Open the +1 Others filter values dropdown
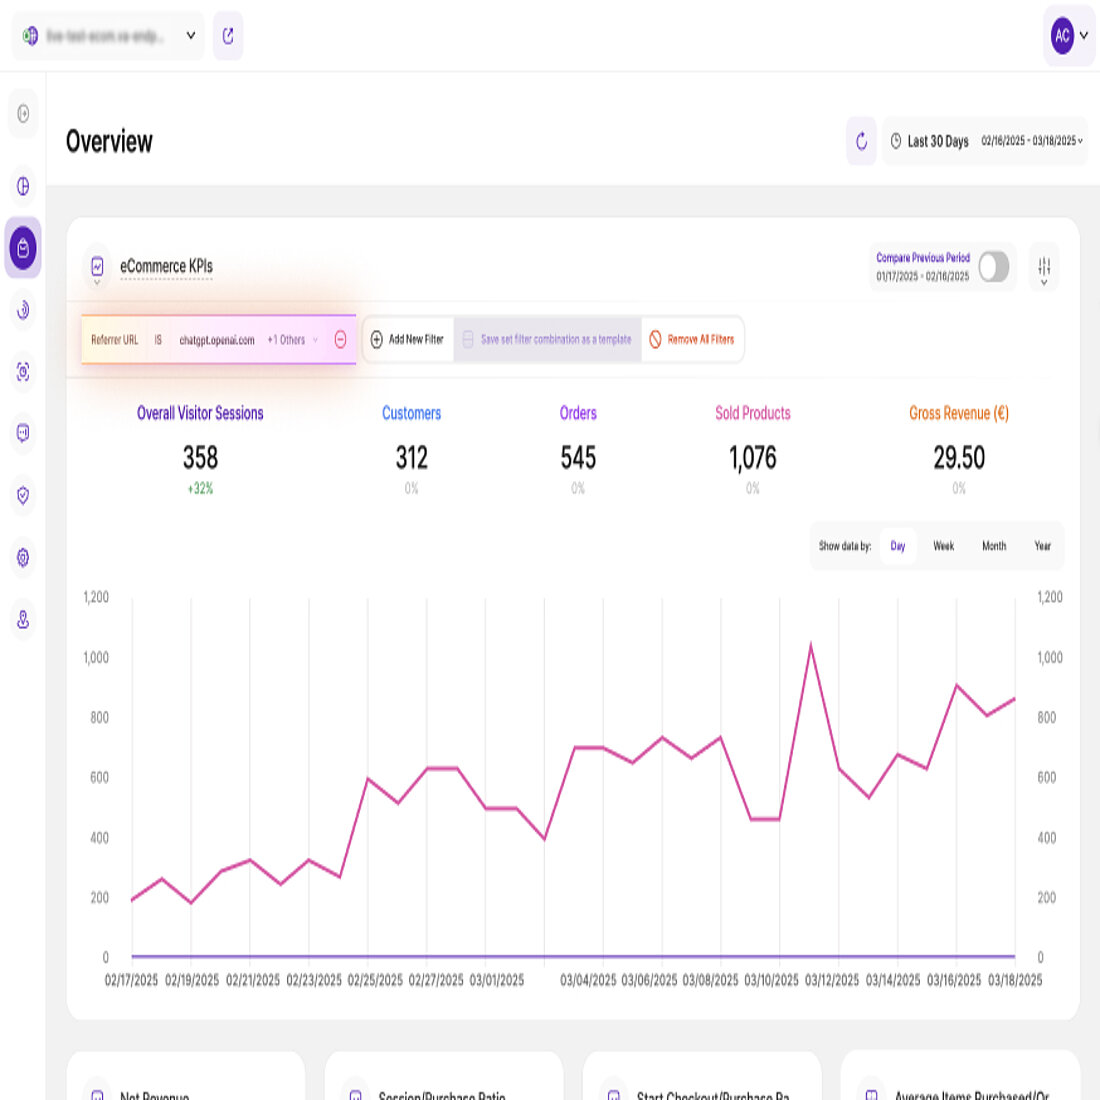 click(x=290, y=340)
